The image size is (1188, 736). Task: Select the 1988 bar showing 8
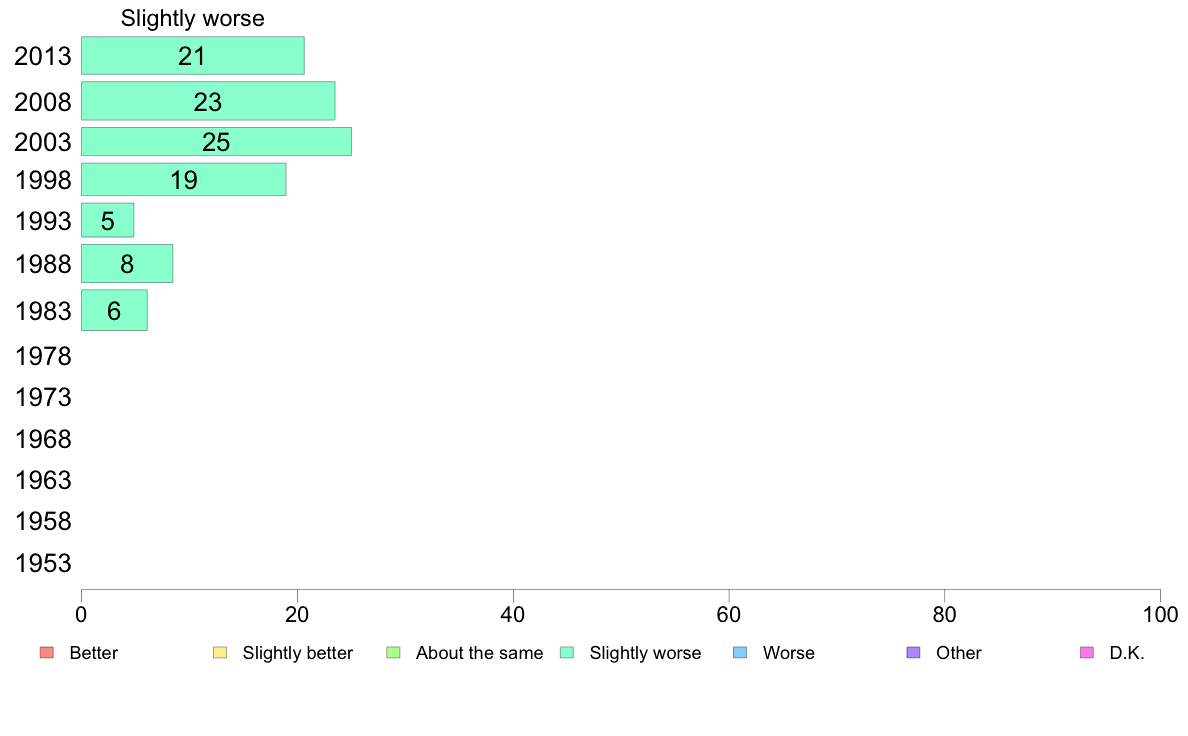coord(127,264)
